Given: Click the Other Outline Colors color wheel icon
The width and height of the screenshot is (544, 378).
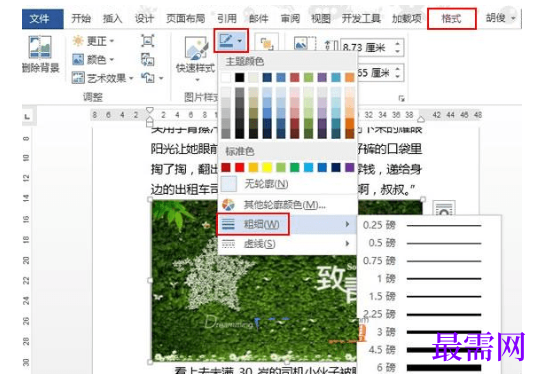Looking at the screenshot, I should pos(228,205).
